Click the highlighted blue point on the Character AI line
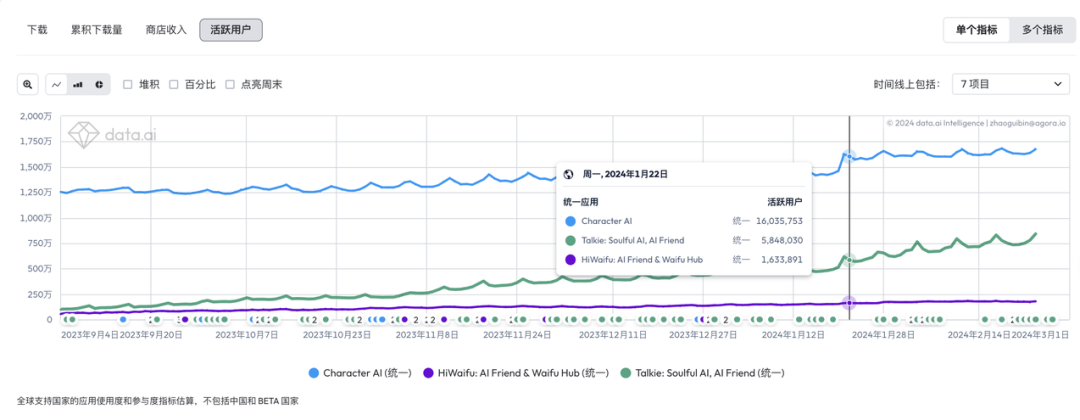 click(x=849, y=156)
